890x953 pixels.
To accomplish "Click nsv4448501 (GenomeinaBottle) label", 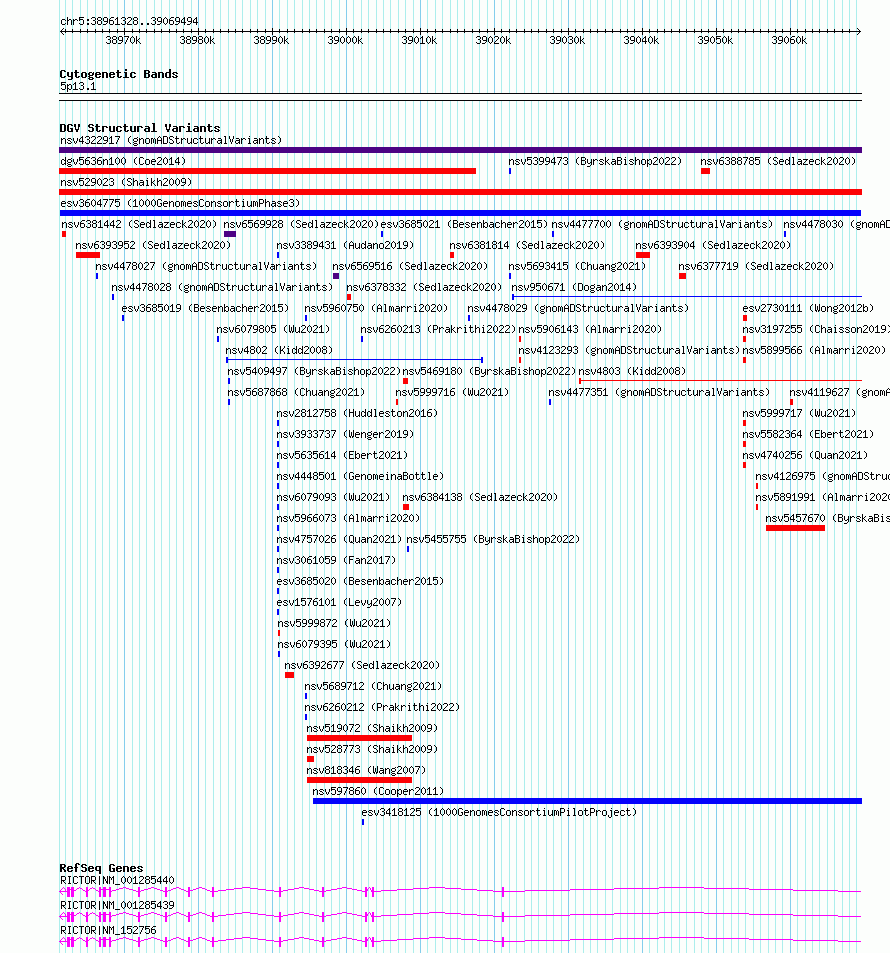I will (360, 476).
